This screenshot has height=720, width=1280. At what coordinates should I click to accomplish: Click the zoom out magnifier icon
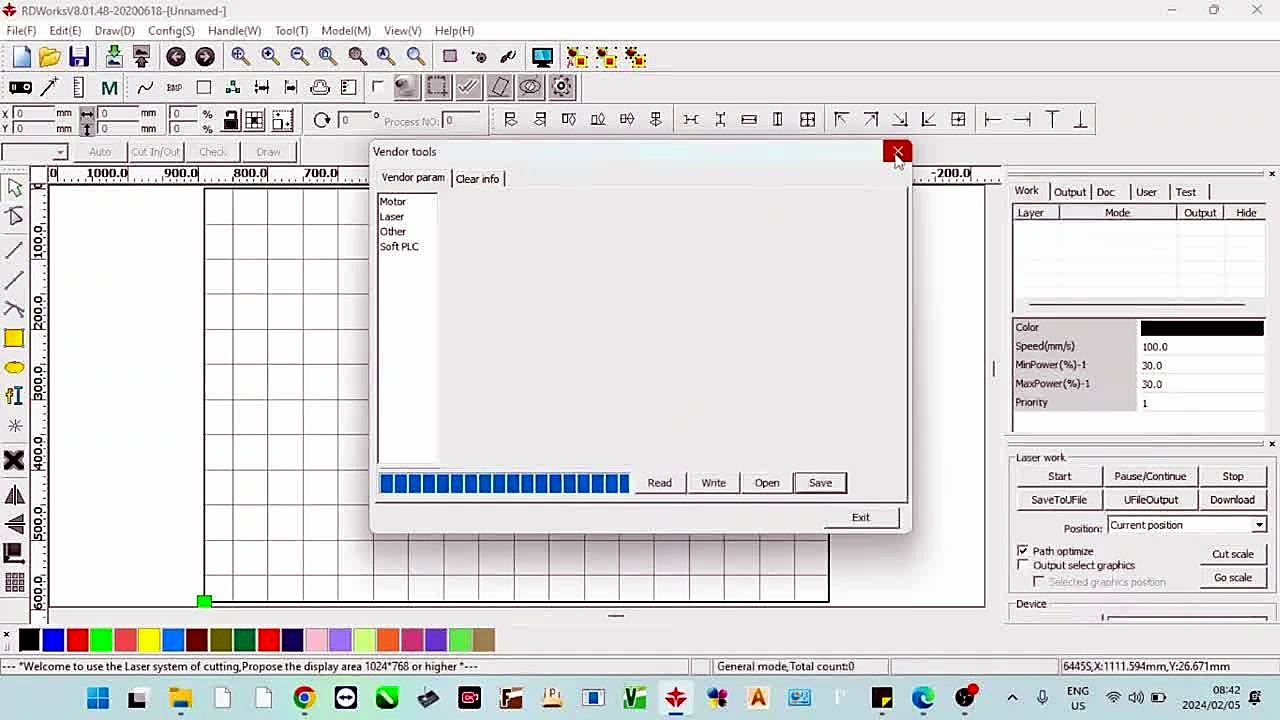(299, 57)
